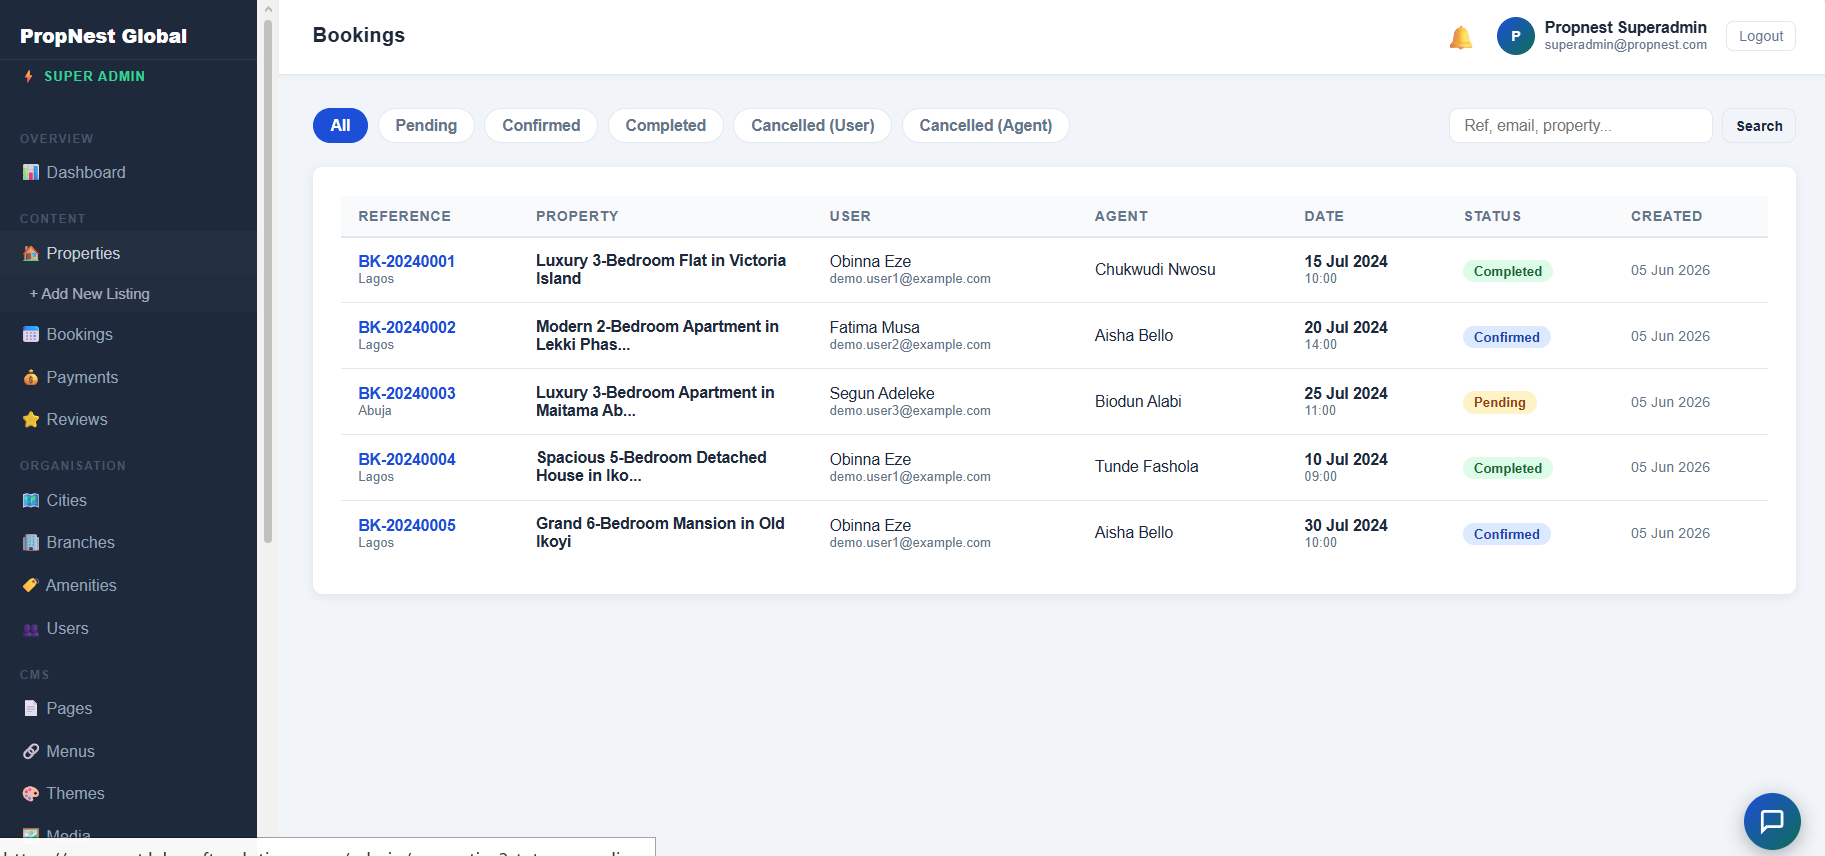
Task: Click the Propnest Superadmin avatar circle
Action: coord(1515,36)
